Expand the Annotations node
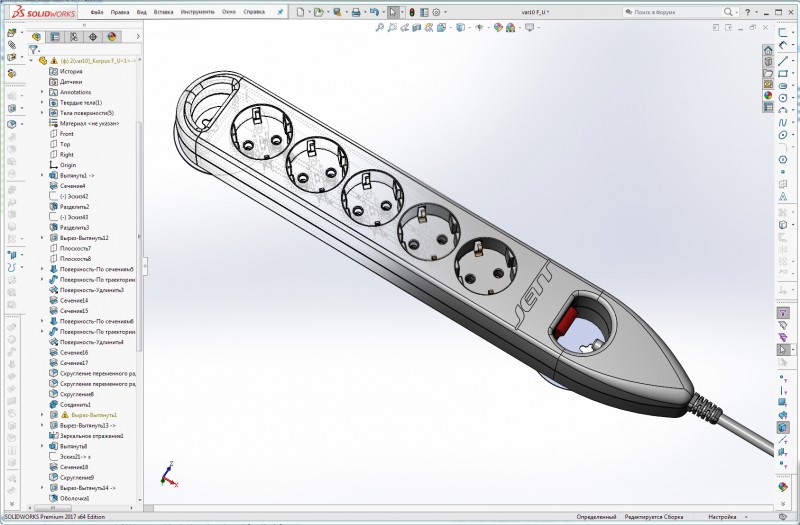This screenshot has height=525, width=800. coord(42,92)
